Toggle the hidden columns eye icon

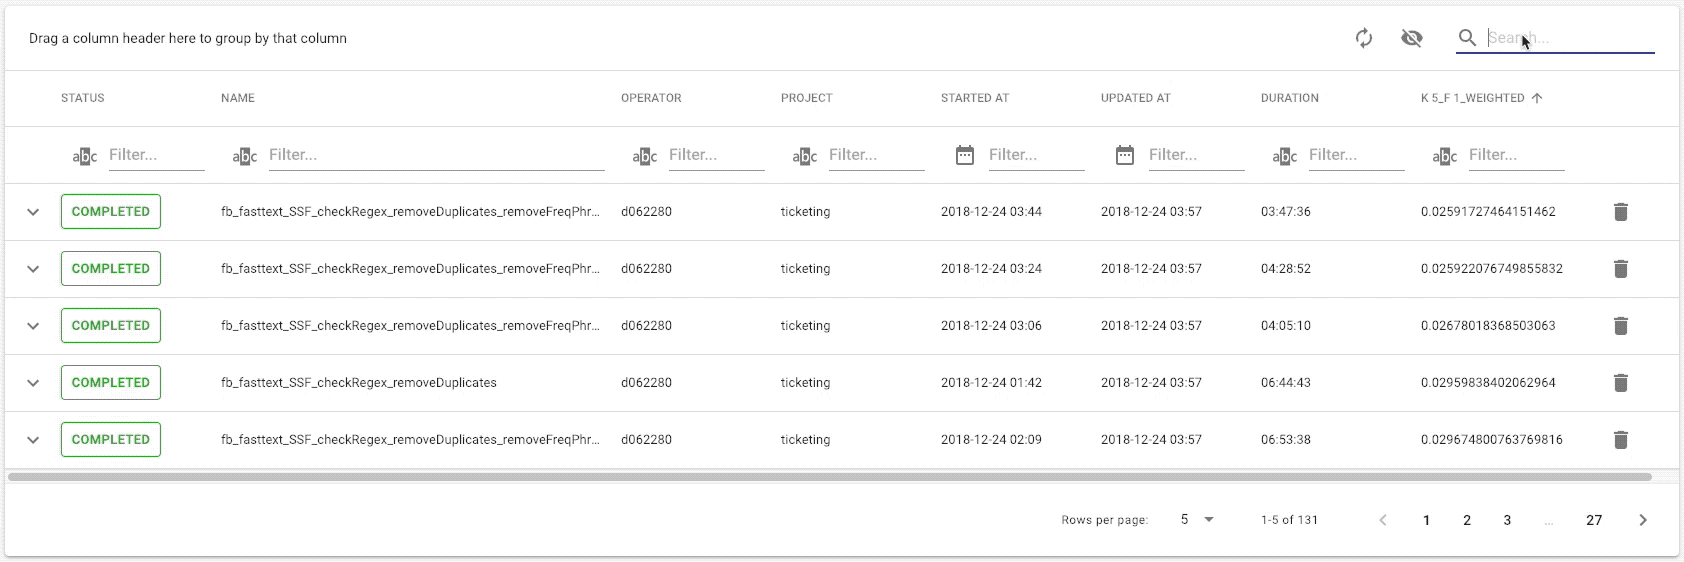1411,38
